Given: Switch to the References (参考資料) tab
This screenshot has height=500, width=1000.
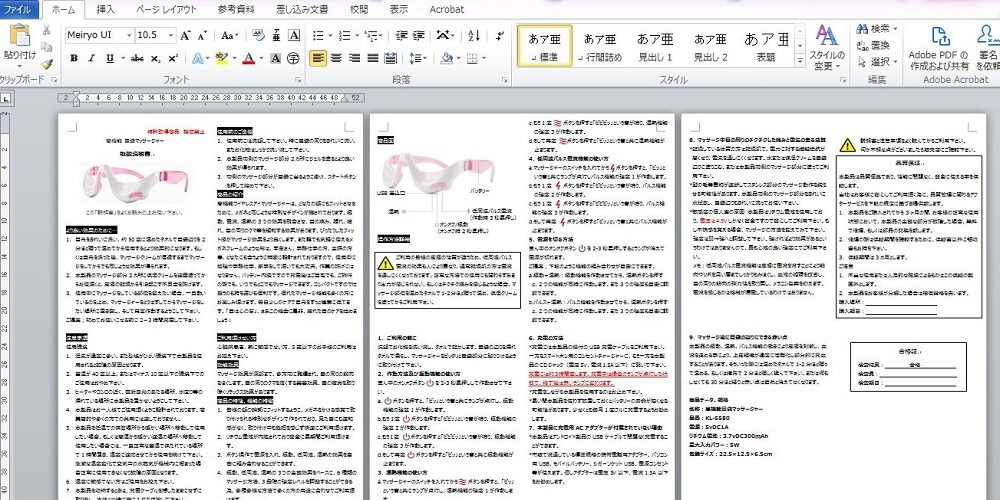Looking at the screenshot, I should point(236,9).
